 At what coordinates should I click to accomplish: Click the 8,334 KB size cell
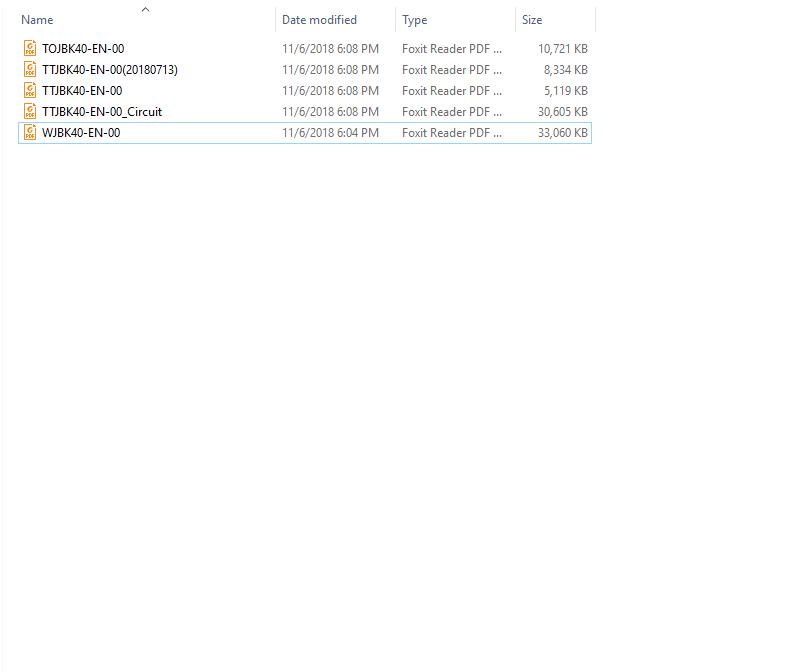point(566,69)
